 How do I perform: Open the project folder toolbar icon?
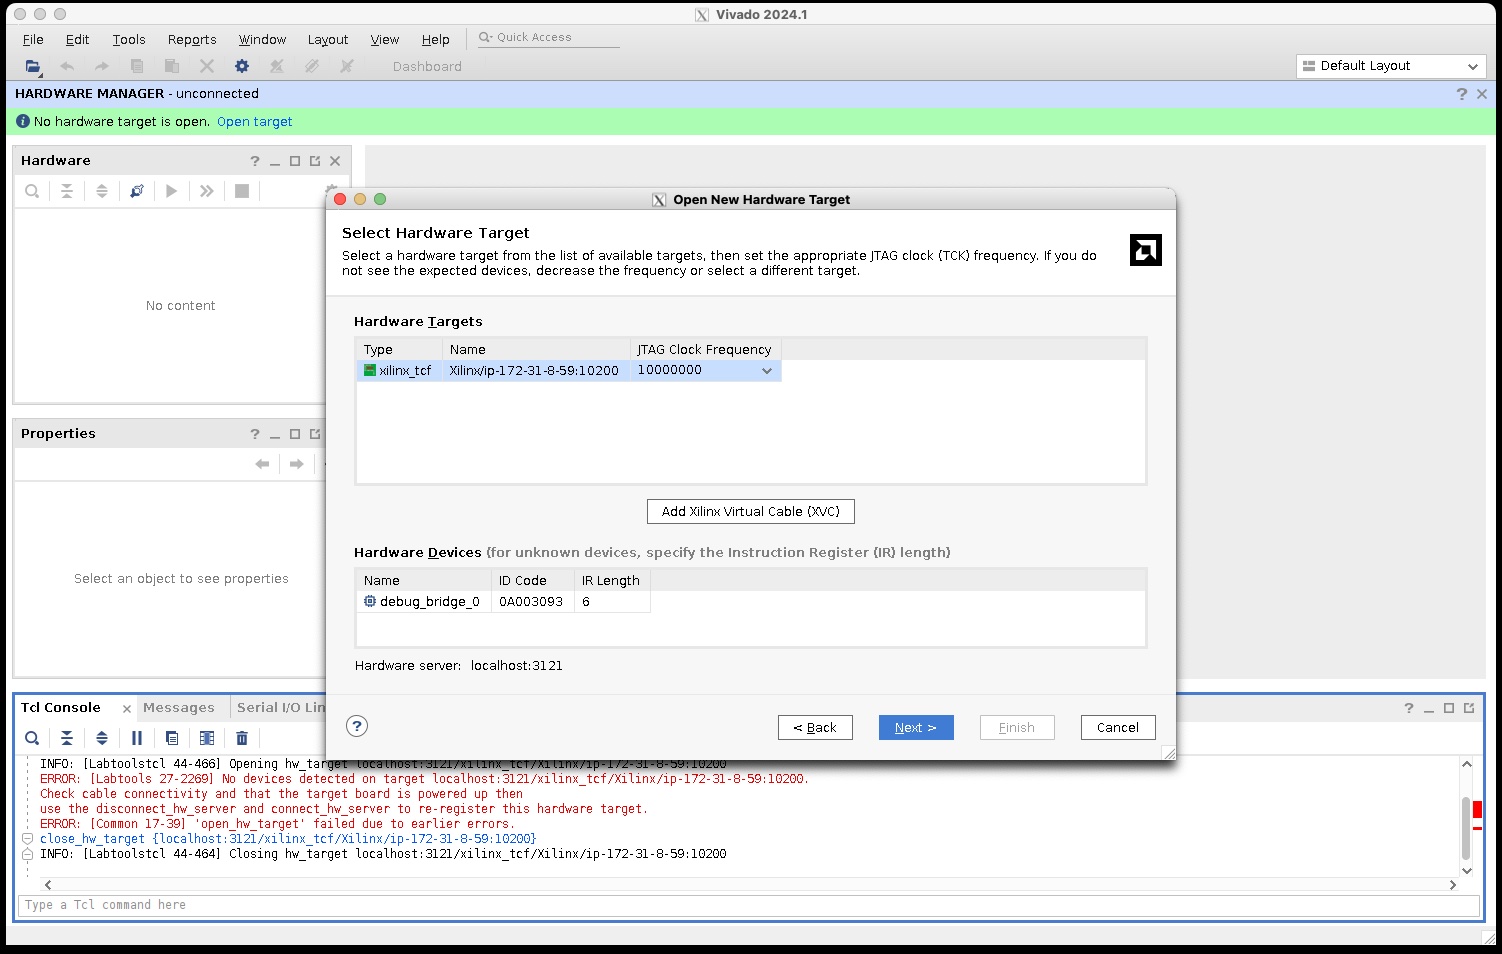click(33, 66)
